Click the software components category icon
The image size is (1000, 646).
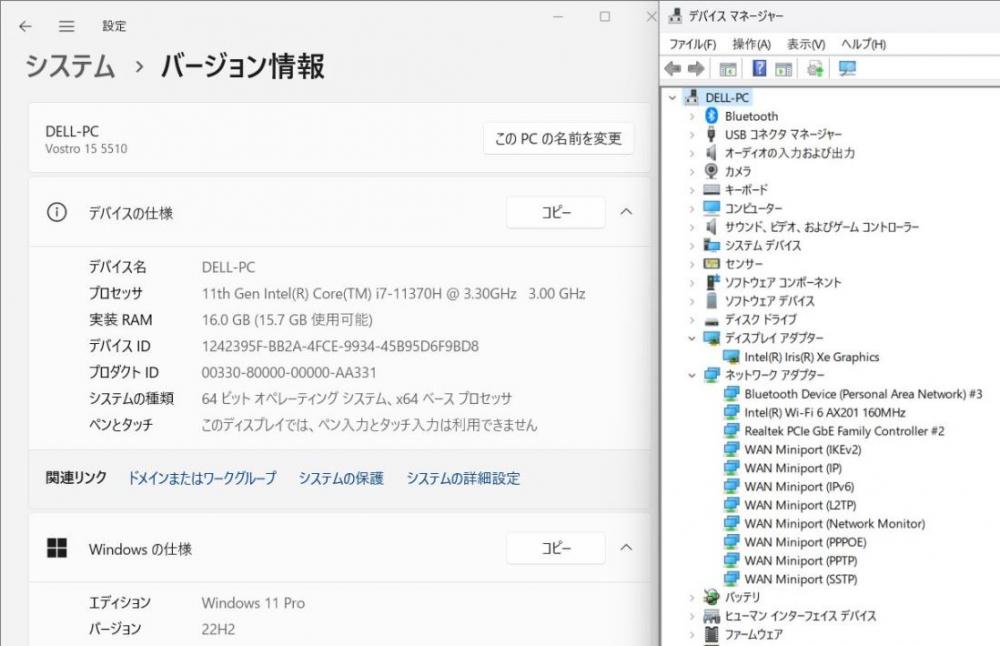pyautogui.click(x=712, y=282)
